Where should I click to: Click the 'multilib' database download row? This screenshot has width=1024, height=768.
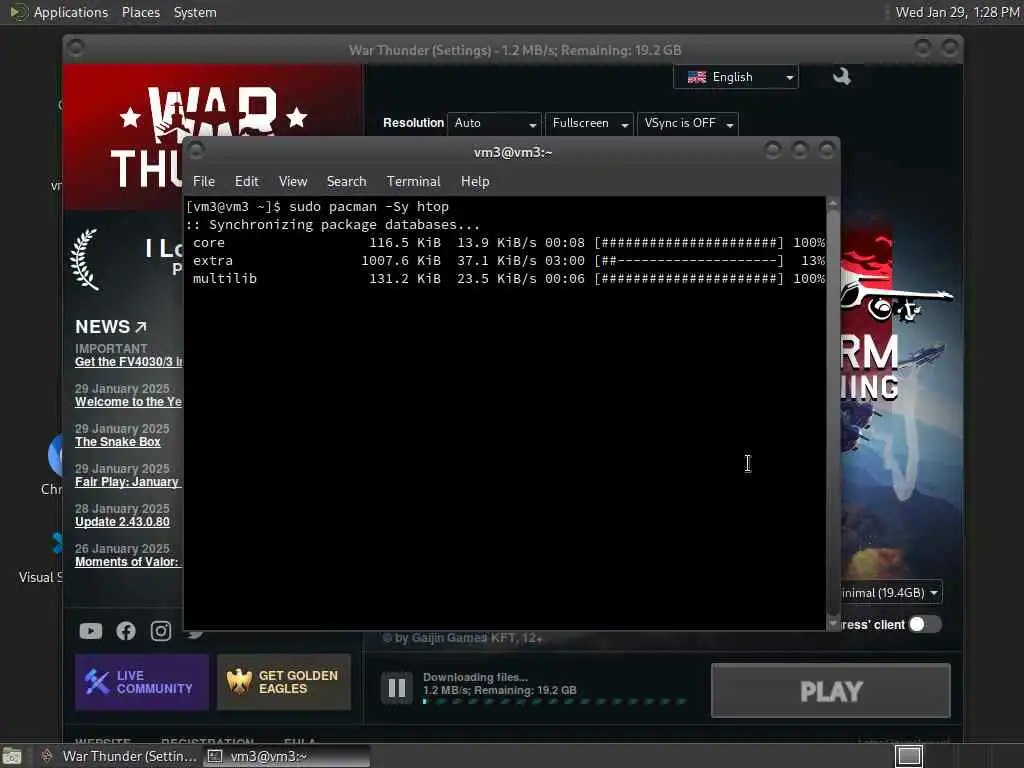[508, 278]
